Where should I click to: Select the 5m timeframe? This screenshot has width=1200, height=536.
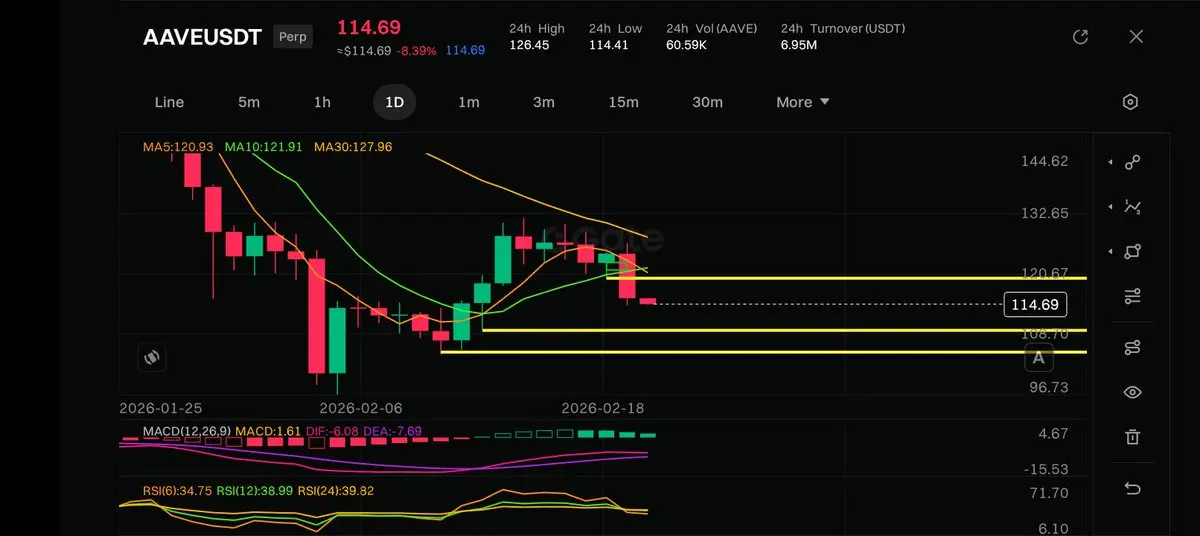tap(249, 102)
